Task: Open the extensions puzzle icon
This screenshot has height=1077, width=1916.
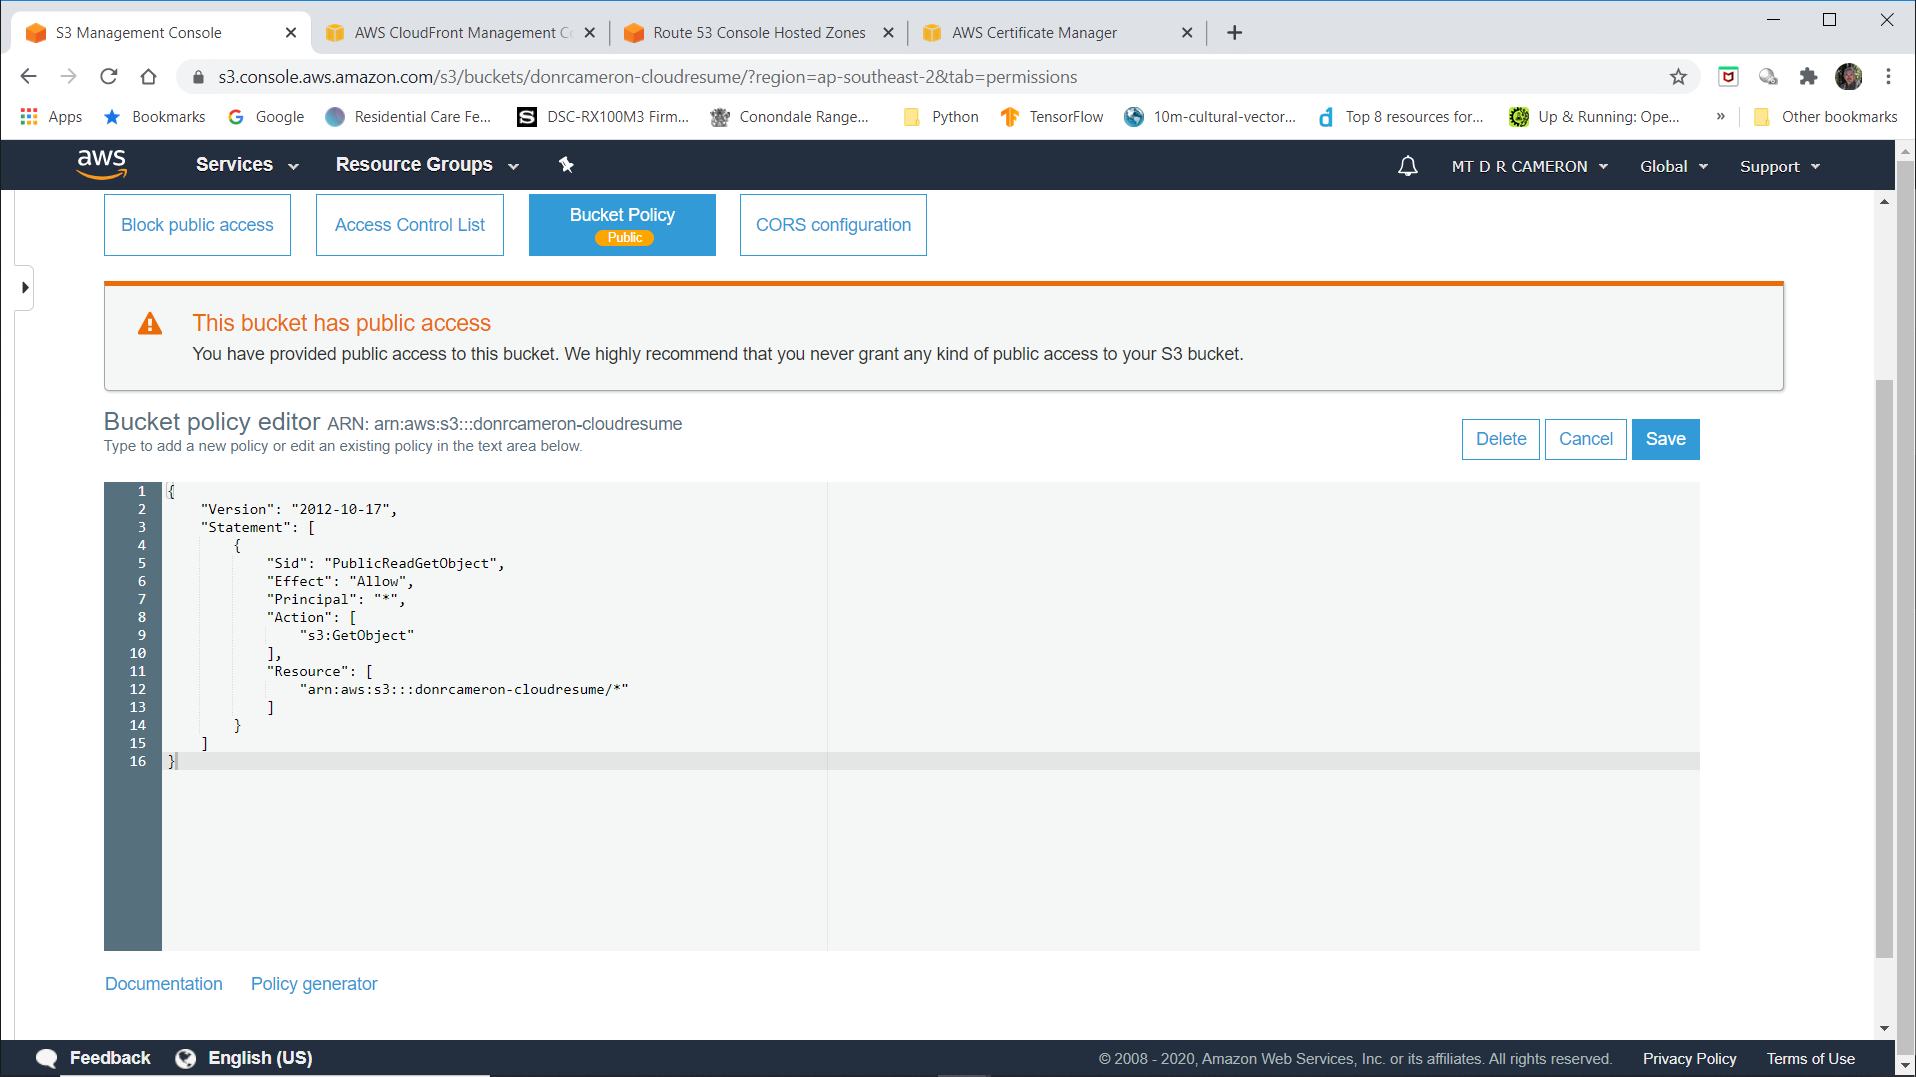Action: click(1808, 77)
